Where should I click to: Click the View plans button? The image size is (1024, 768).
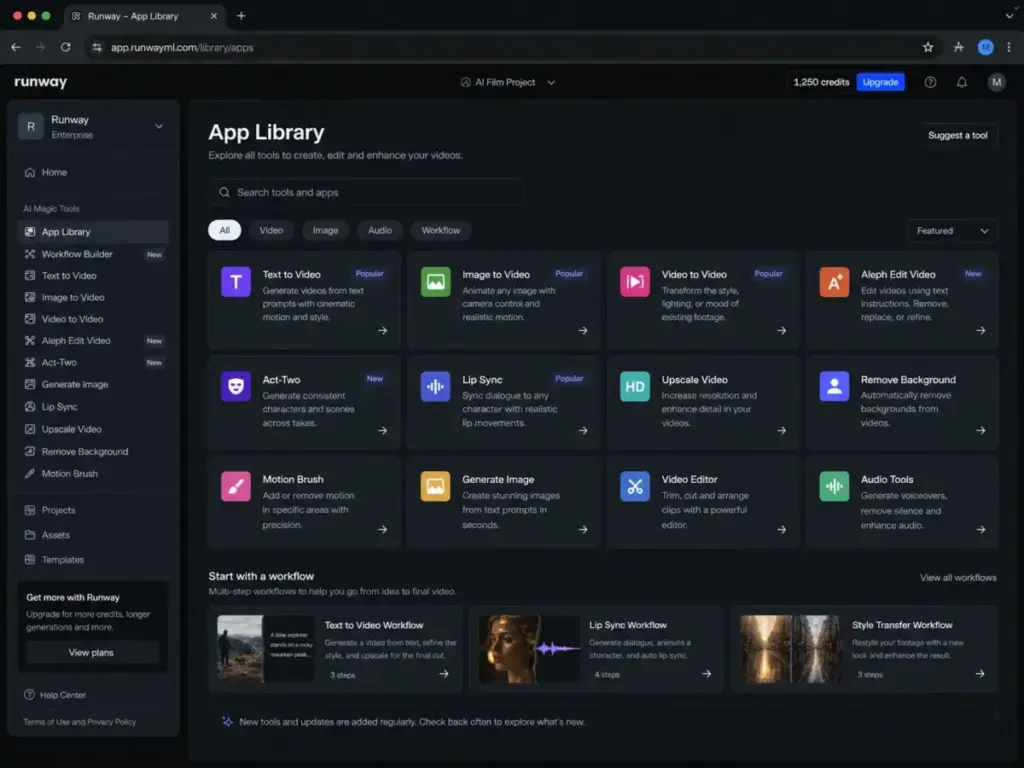[x=91, y=652]
